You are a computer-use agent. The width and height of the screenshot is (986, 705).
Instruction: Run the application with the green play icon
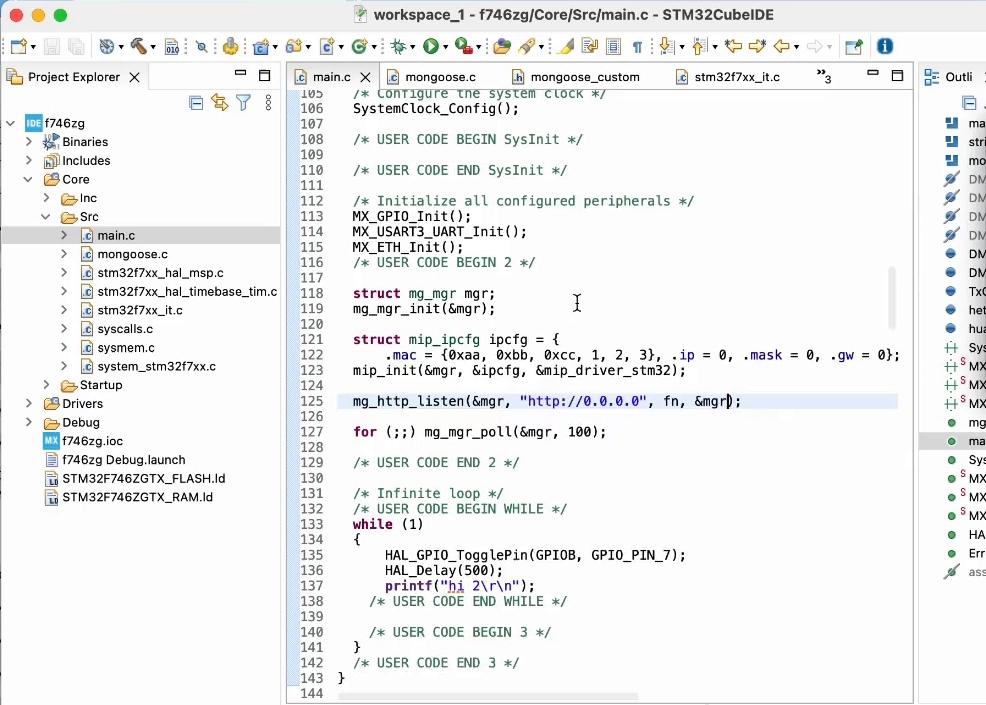433,46
